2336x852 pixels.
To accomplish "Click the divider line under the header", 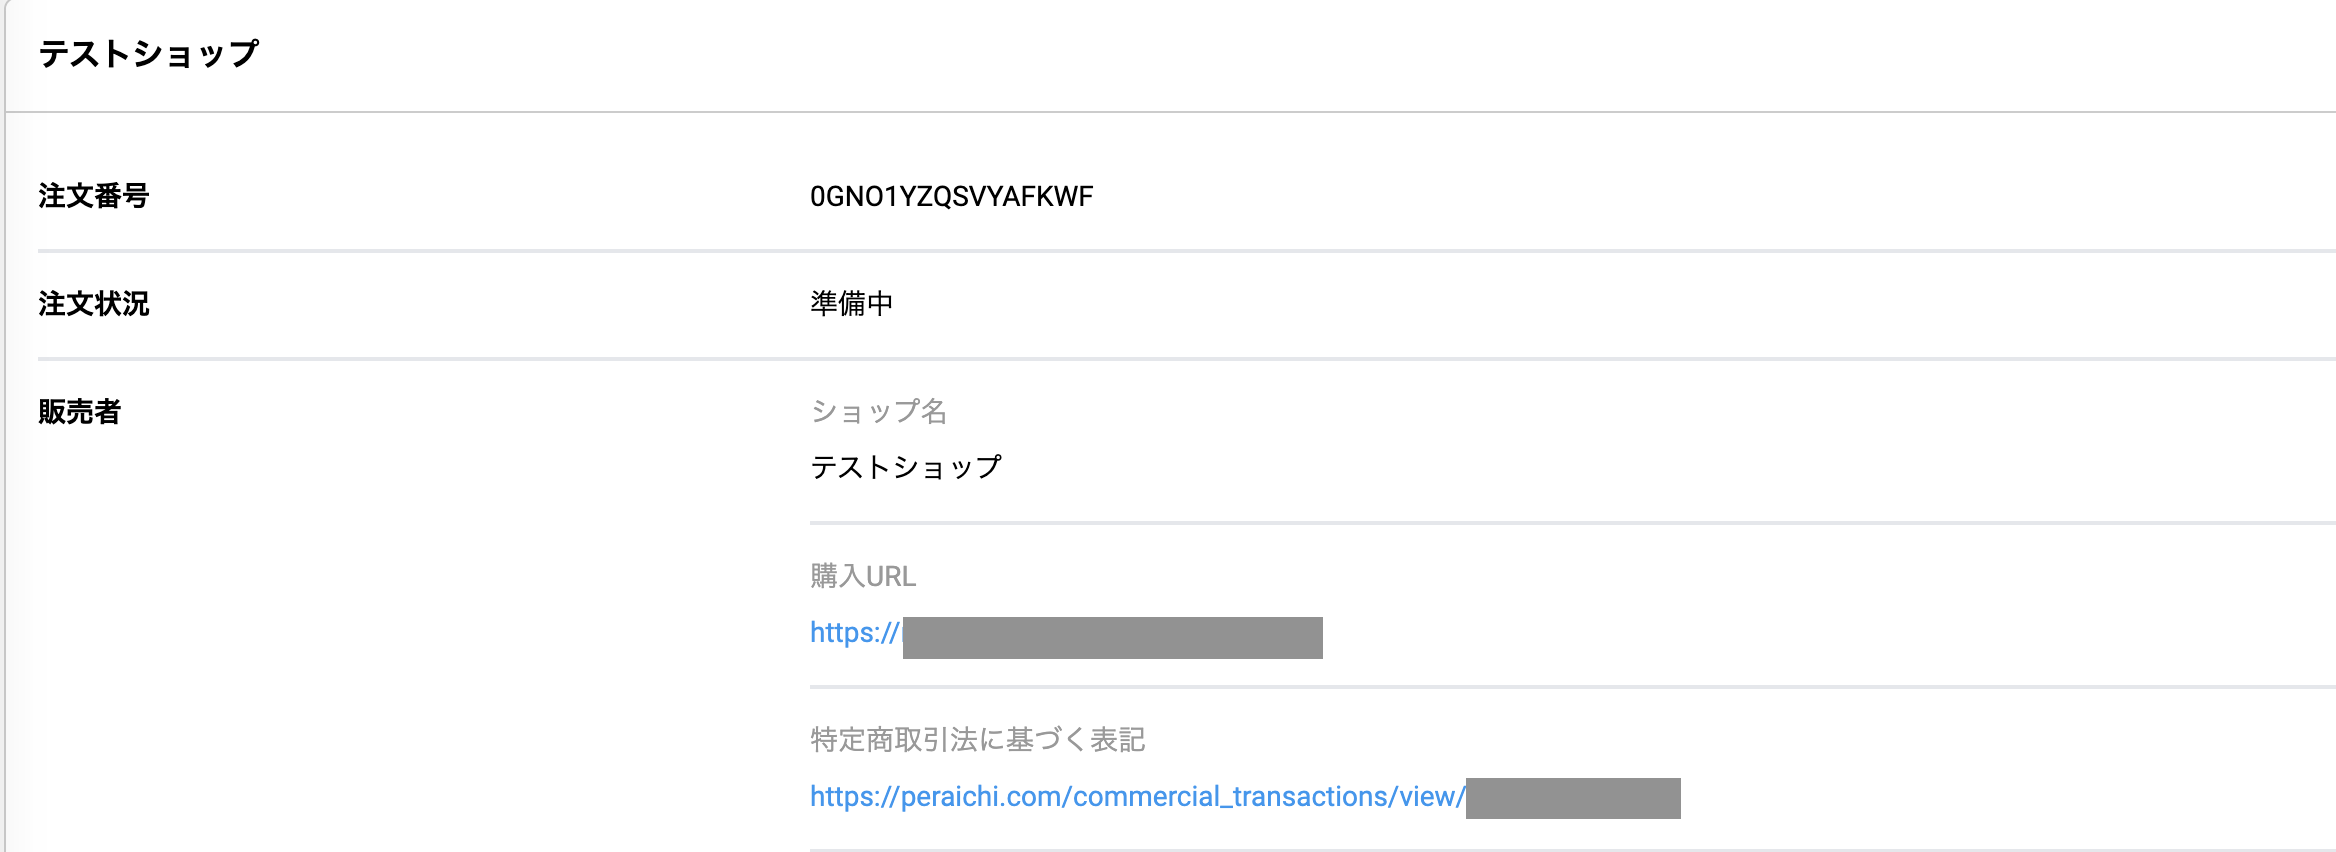I will coord(1170,112).
